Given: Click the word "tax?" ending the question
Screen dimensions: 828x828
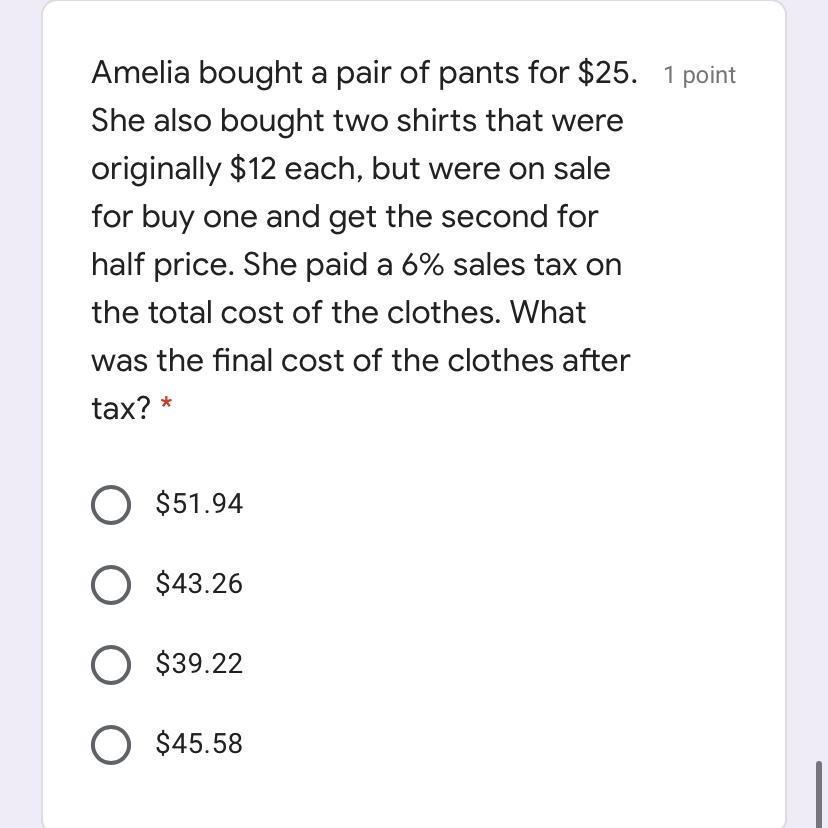Looking at the screenshot, I should pos(120,408).
